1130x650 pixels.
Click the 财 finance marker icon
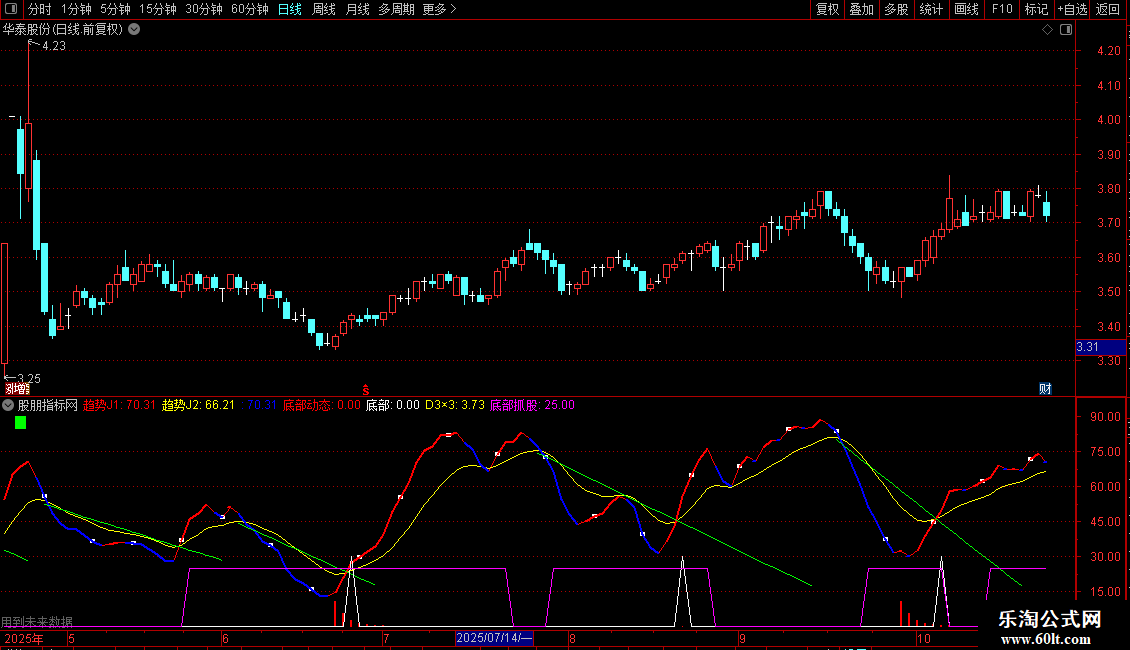[x=1045, y=389]
